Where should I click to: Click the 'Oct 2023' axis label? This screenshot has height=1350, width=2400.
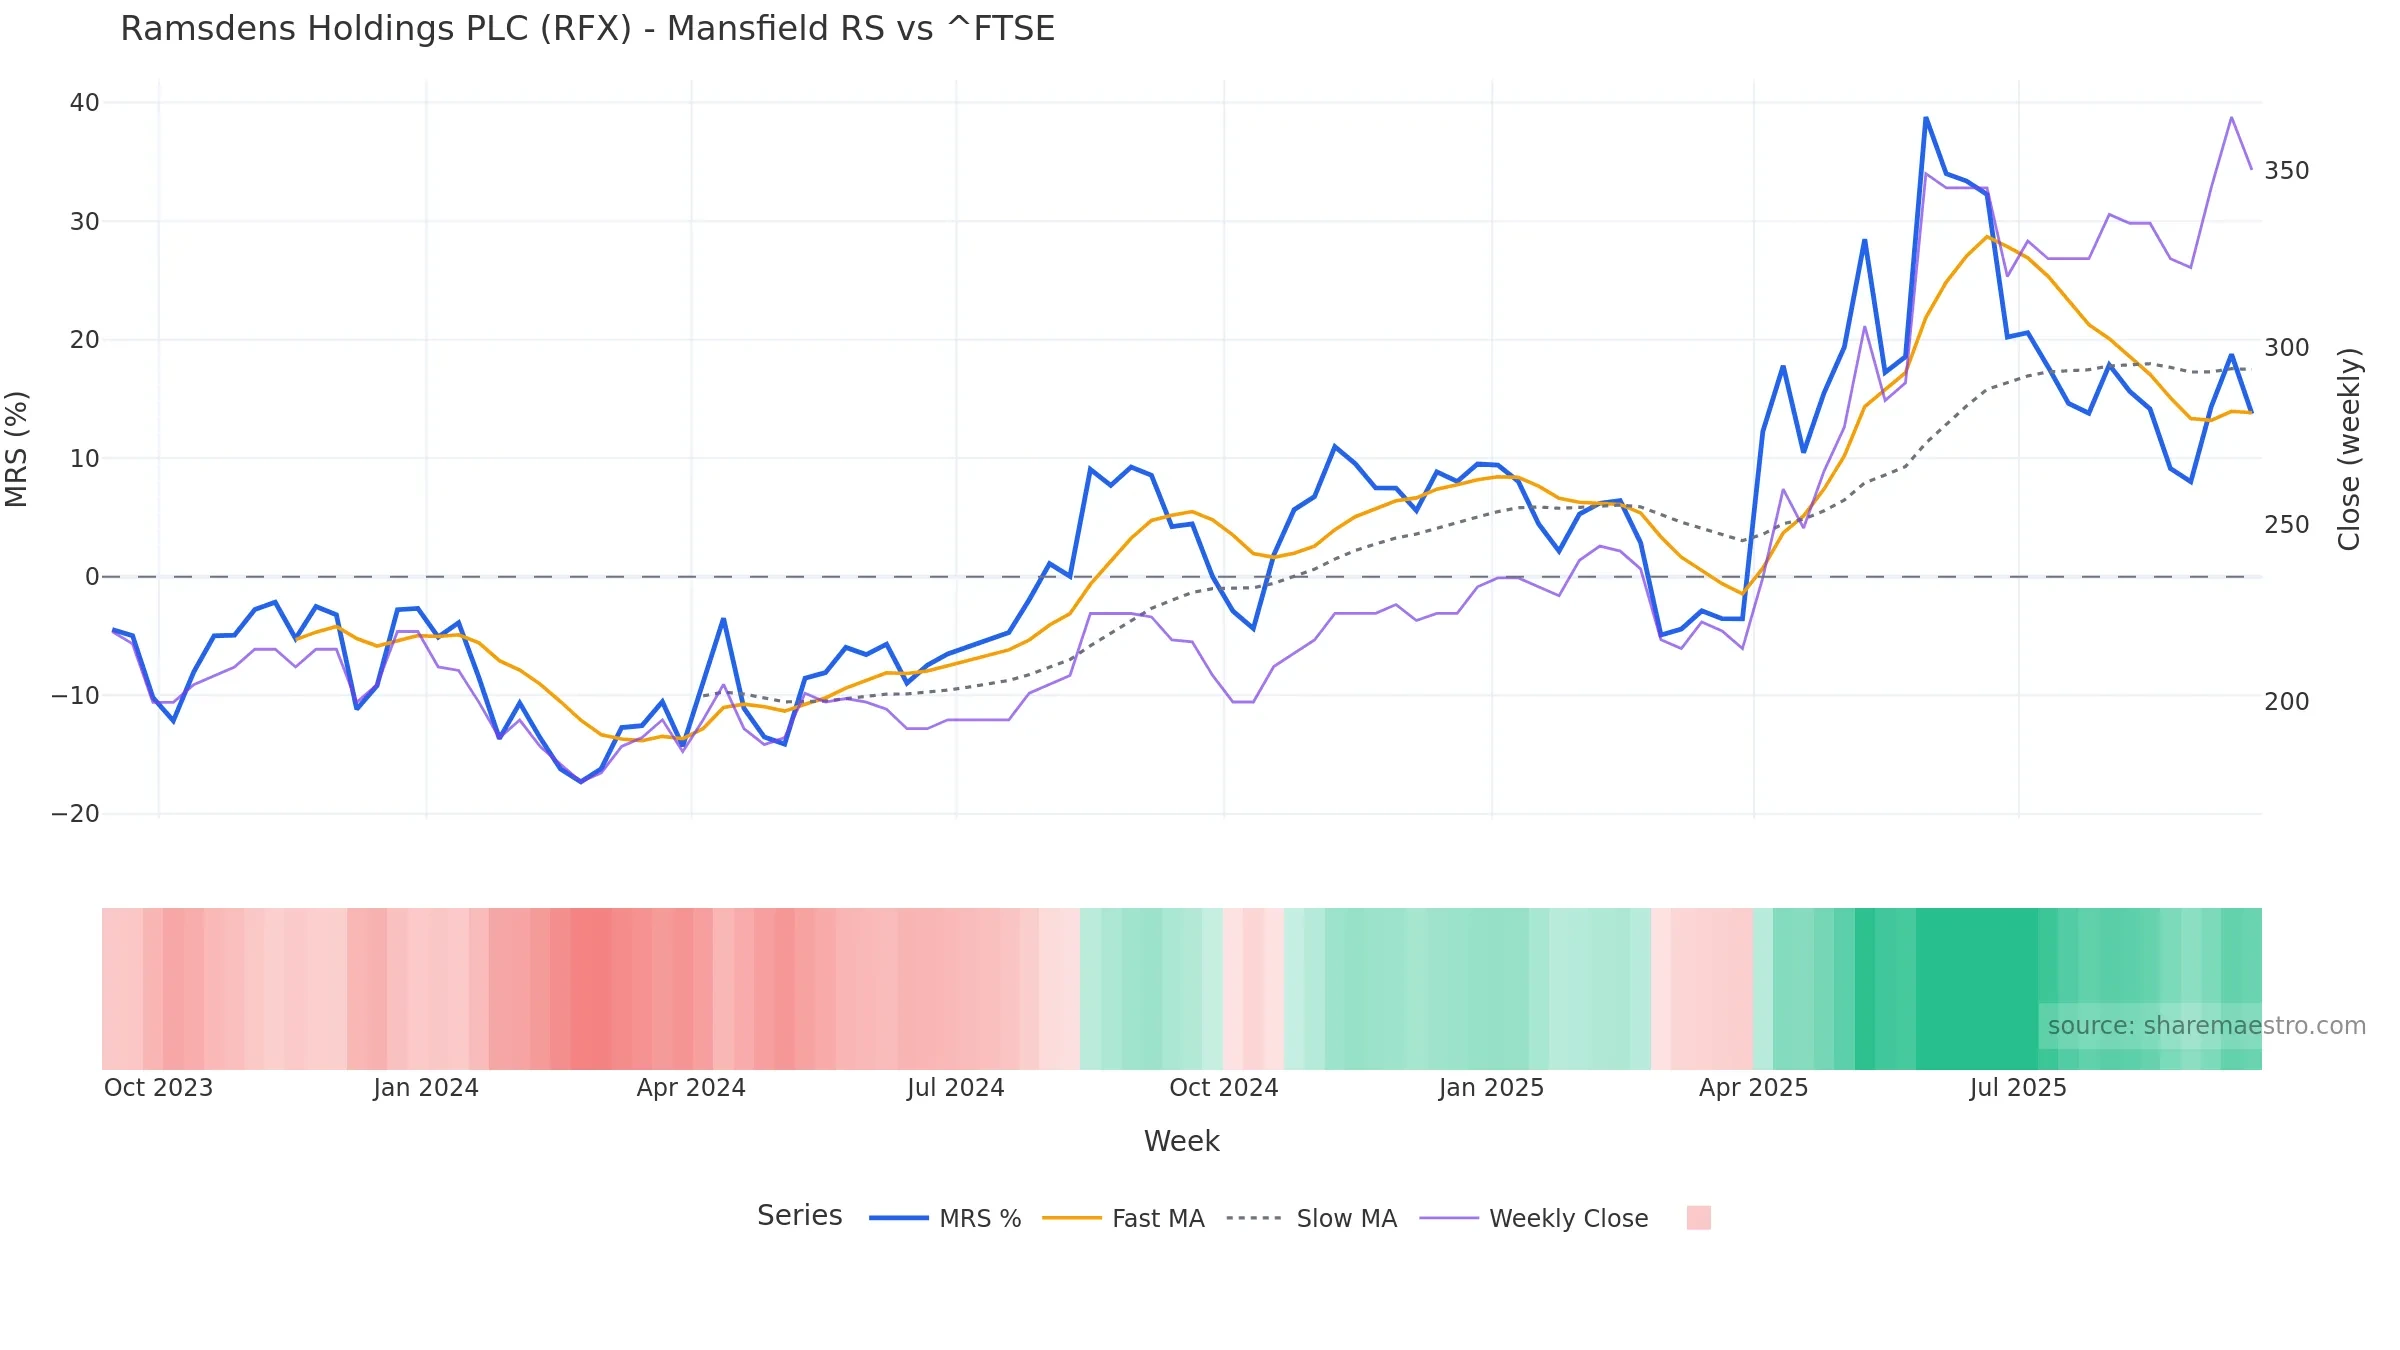pyautogui.click(x=158, y=1088)
